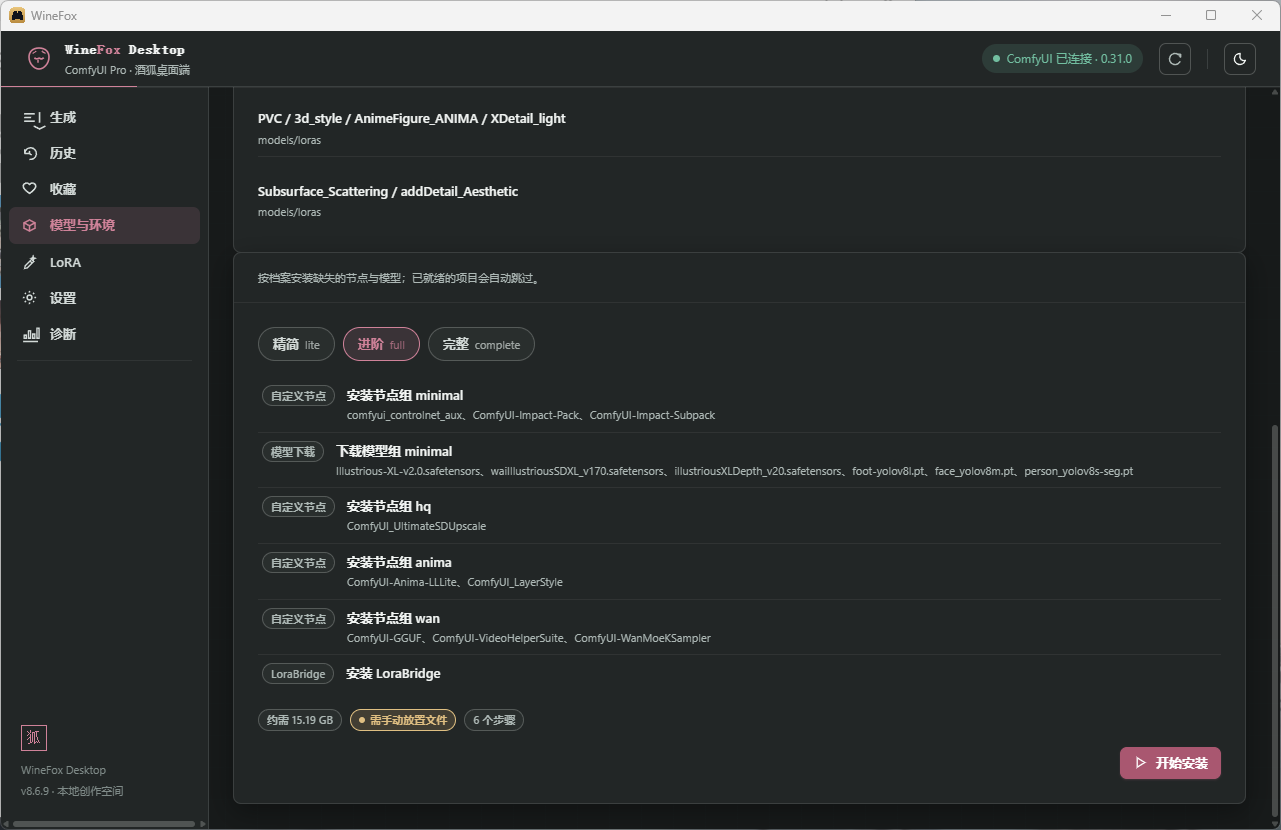Open the 诊断 page
This screenshot has width=1281, height=830.
(x=104, y=334)
